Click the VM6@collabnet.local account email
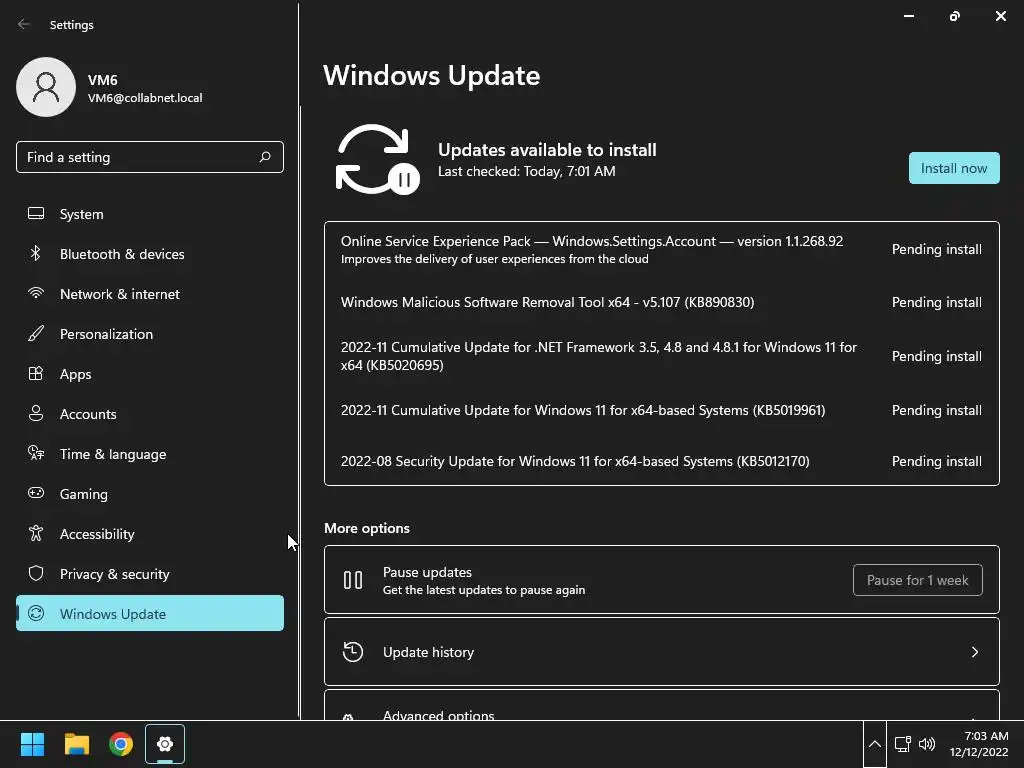Viewport: 1024px width, 768px height. 145,98
